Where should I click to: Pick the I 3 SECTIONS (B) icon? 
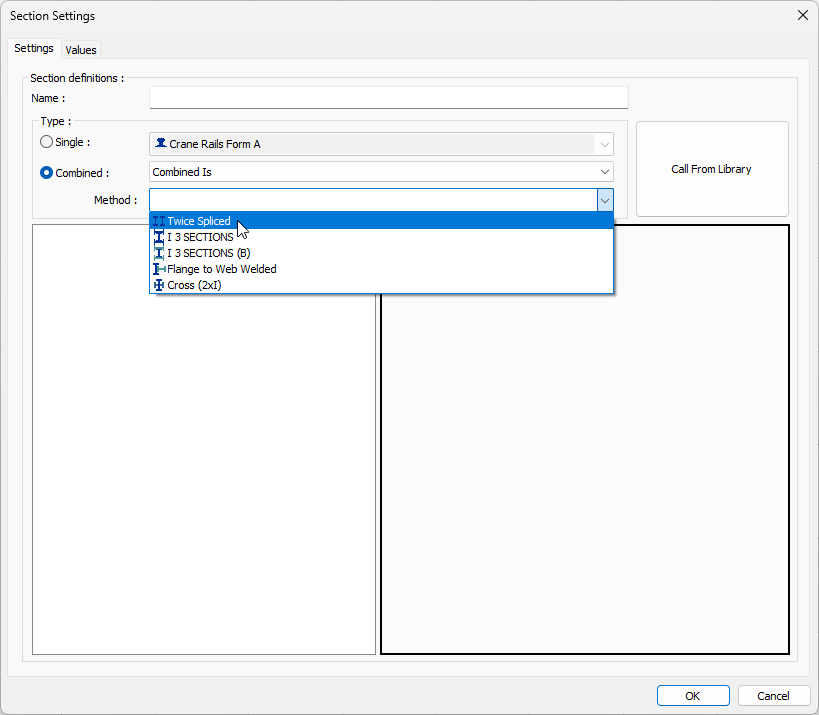(x=159, y=253)
